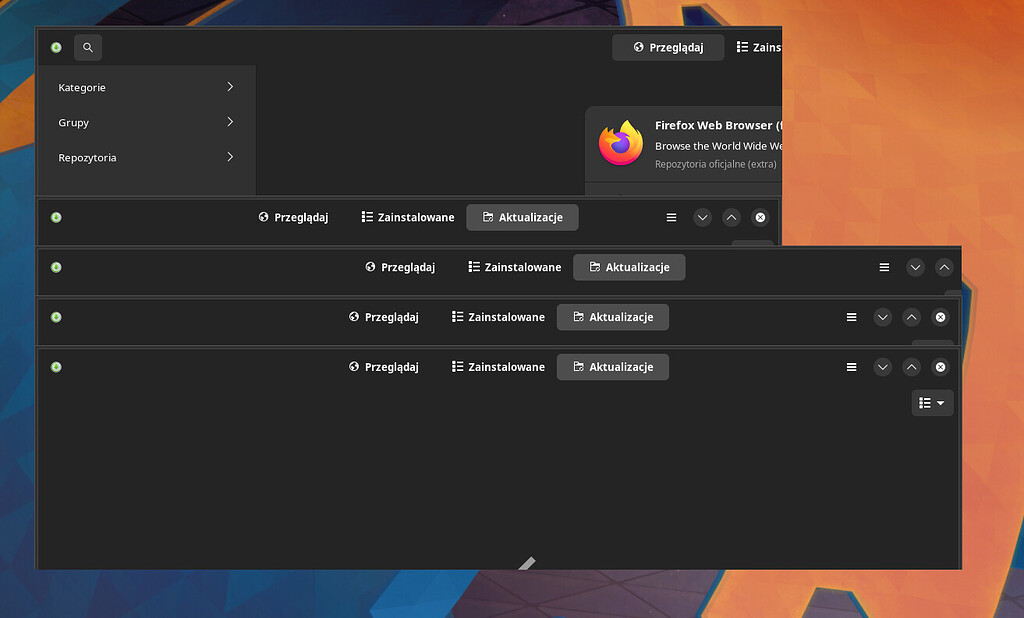This screenshot has width=1024, height=618.
Task: Click the Firefox logo in the package result
Action: click(621, 143)
